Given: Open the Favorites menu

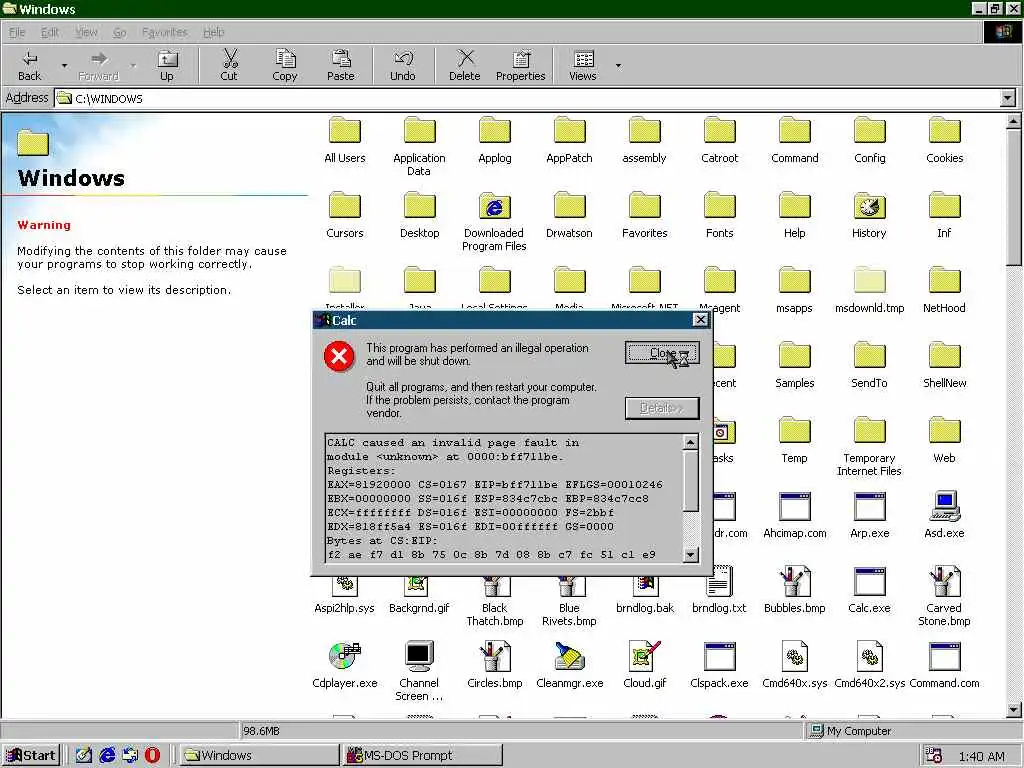Looking at the screenshot, I should pos(165,32).
